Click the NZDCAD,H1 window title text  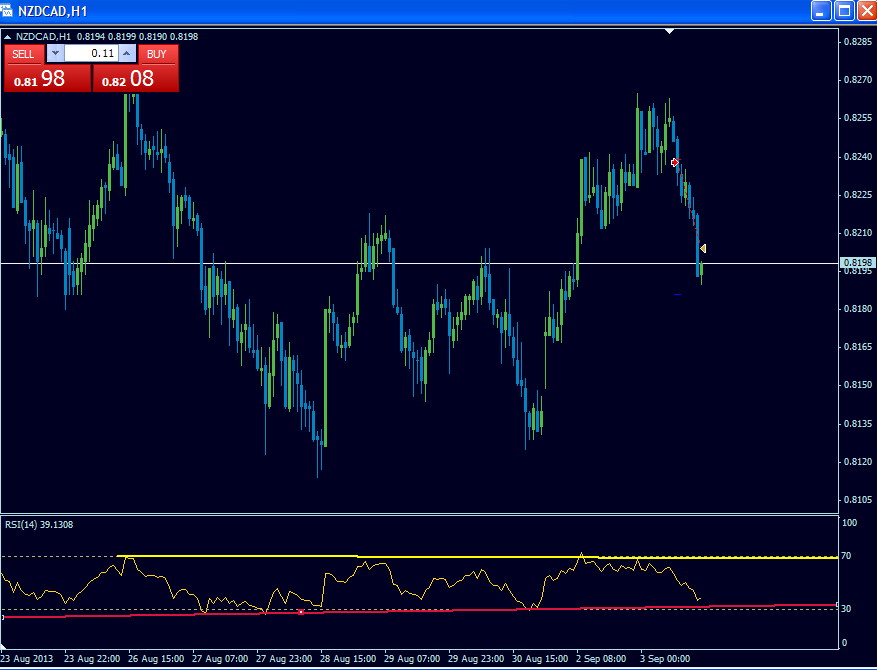(53, 11)
